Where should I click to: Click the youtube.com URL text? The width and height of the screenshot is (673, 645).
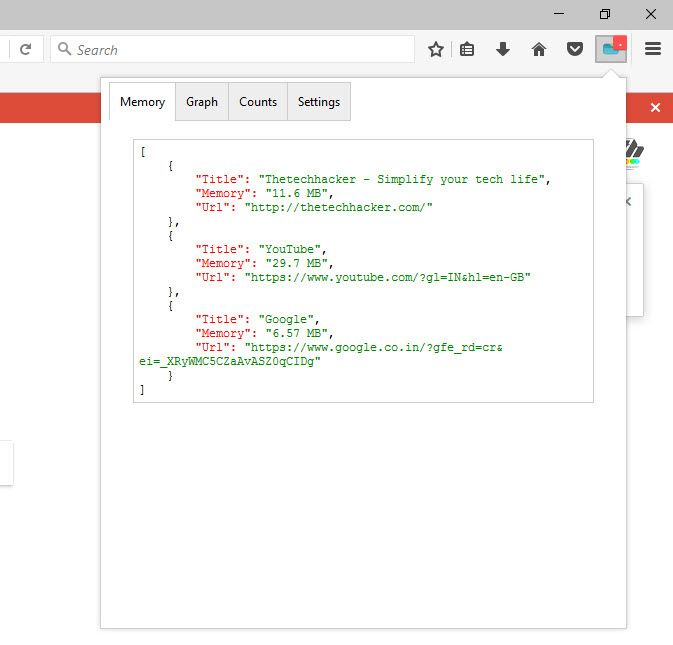[388, 277]
